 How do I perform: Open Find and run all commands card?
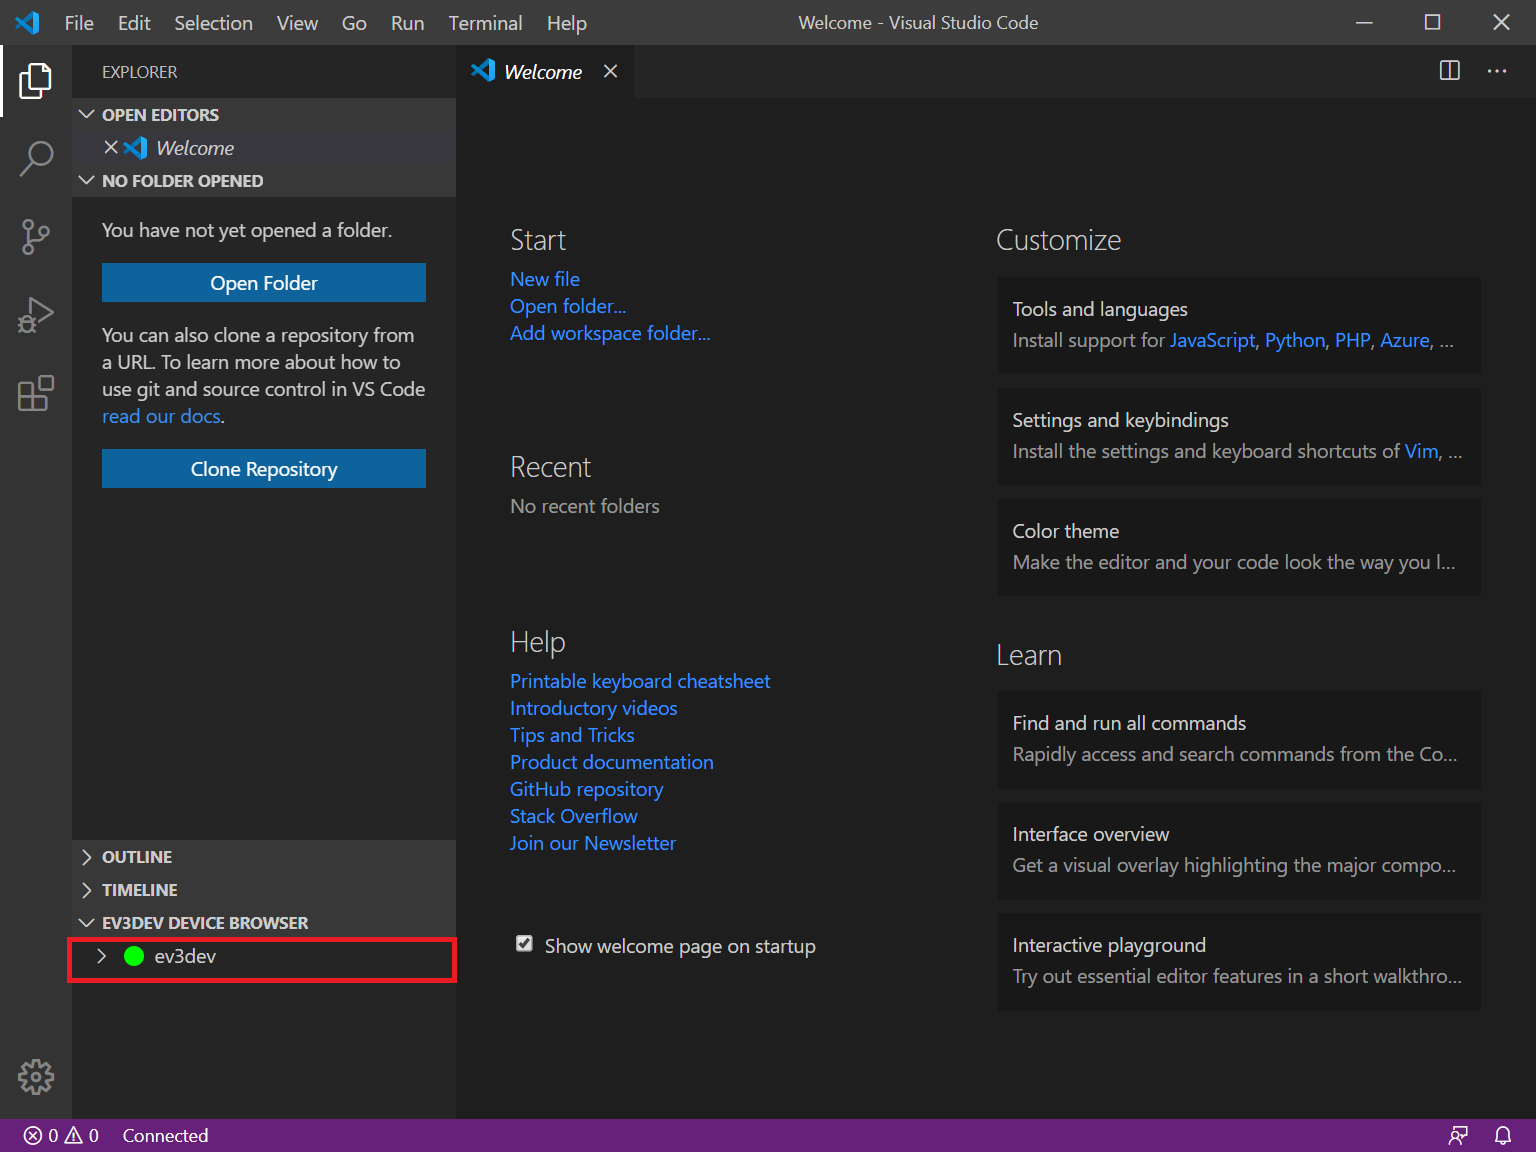click(x=1239, y=739)
